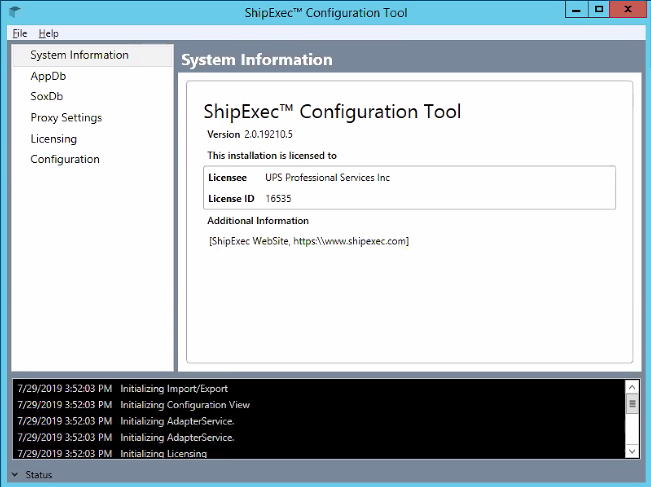Click the Licensee name UPS Professional Services
Image resolution: width=651 pixels, height=487 pixels.
(x=327, y=177)
